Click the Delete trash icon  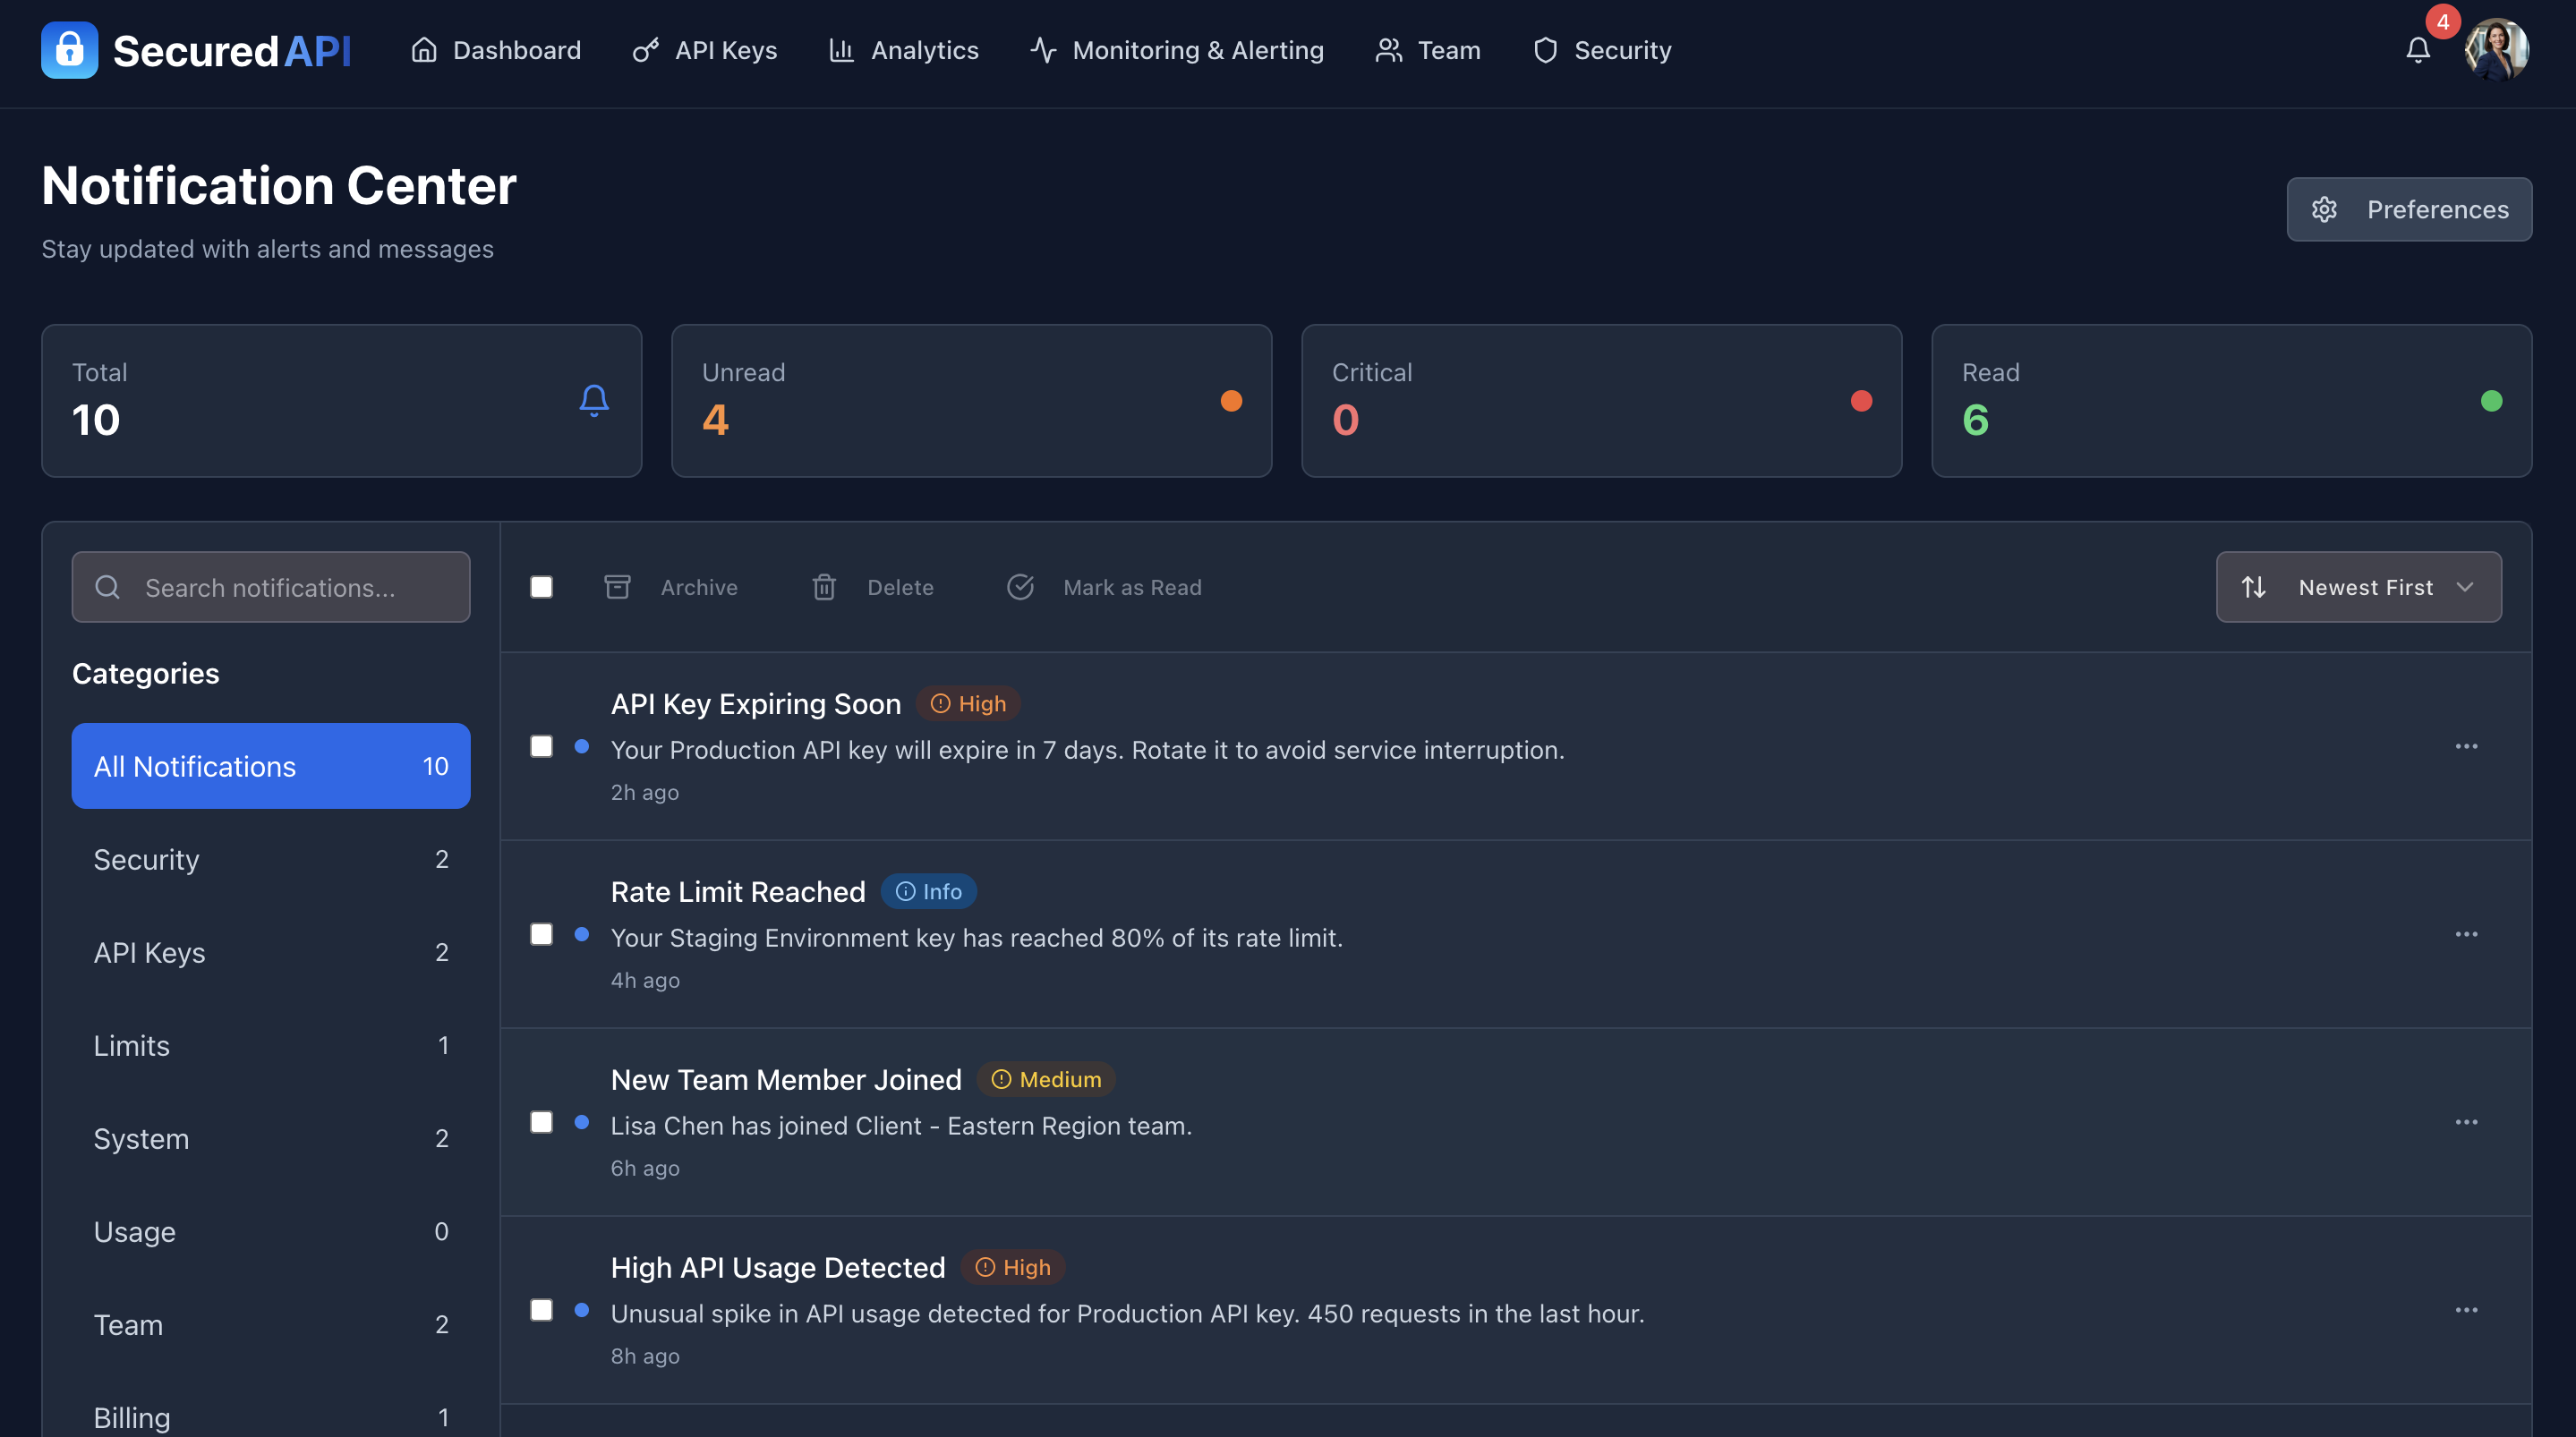coord(823,587)
